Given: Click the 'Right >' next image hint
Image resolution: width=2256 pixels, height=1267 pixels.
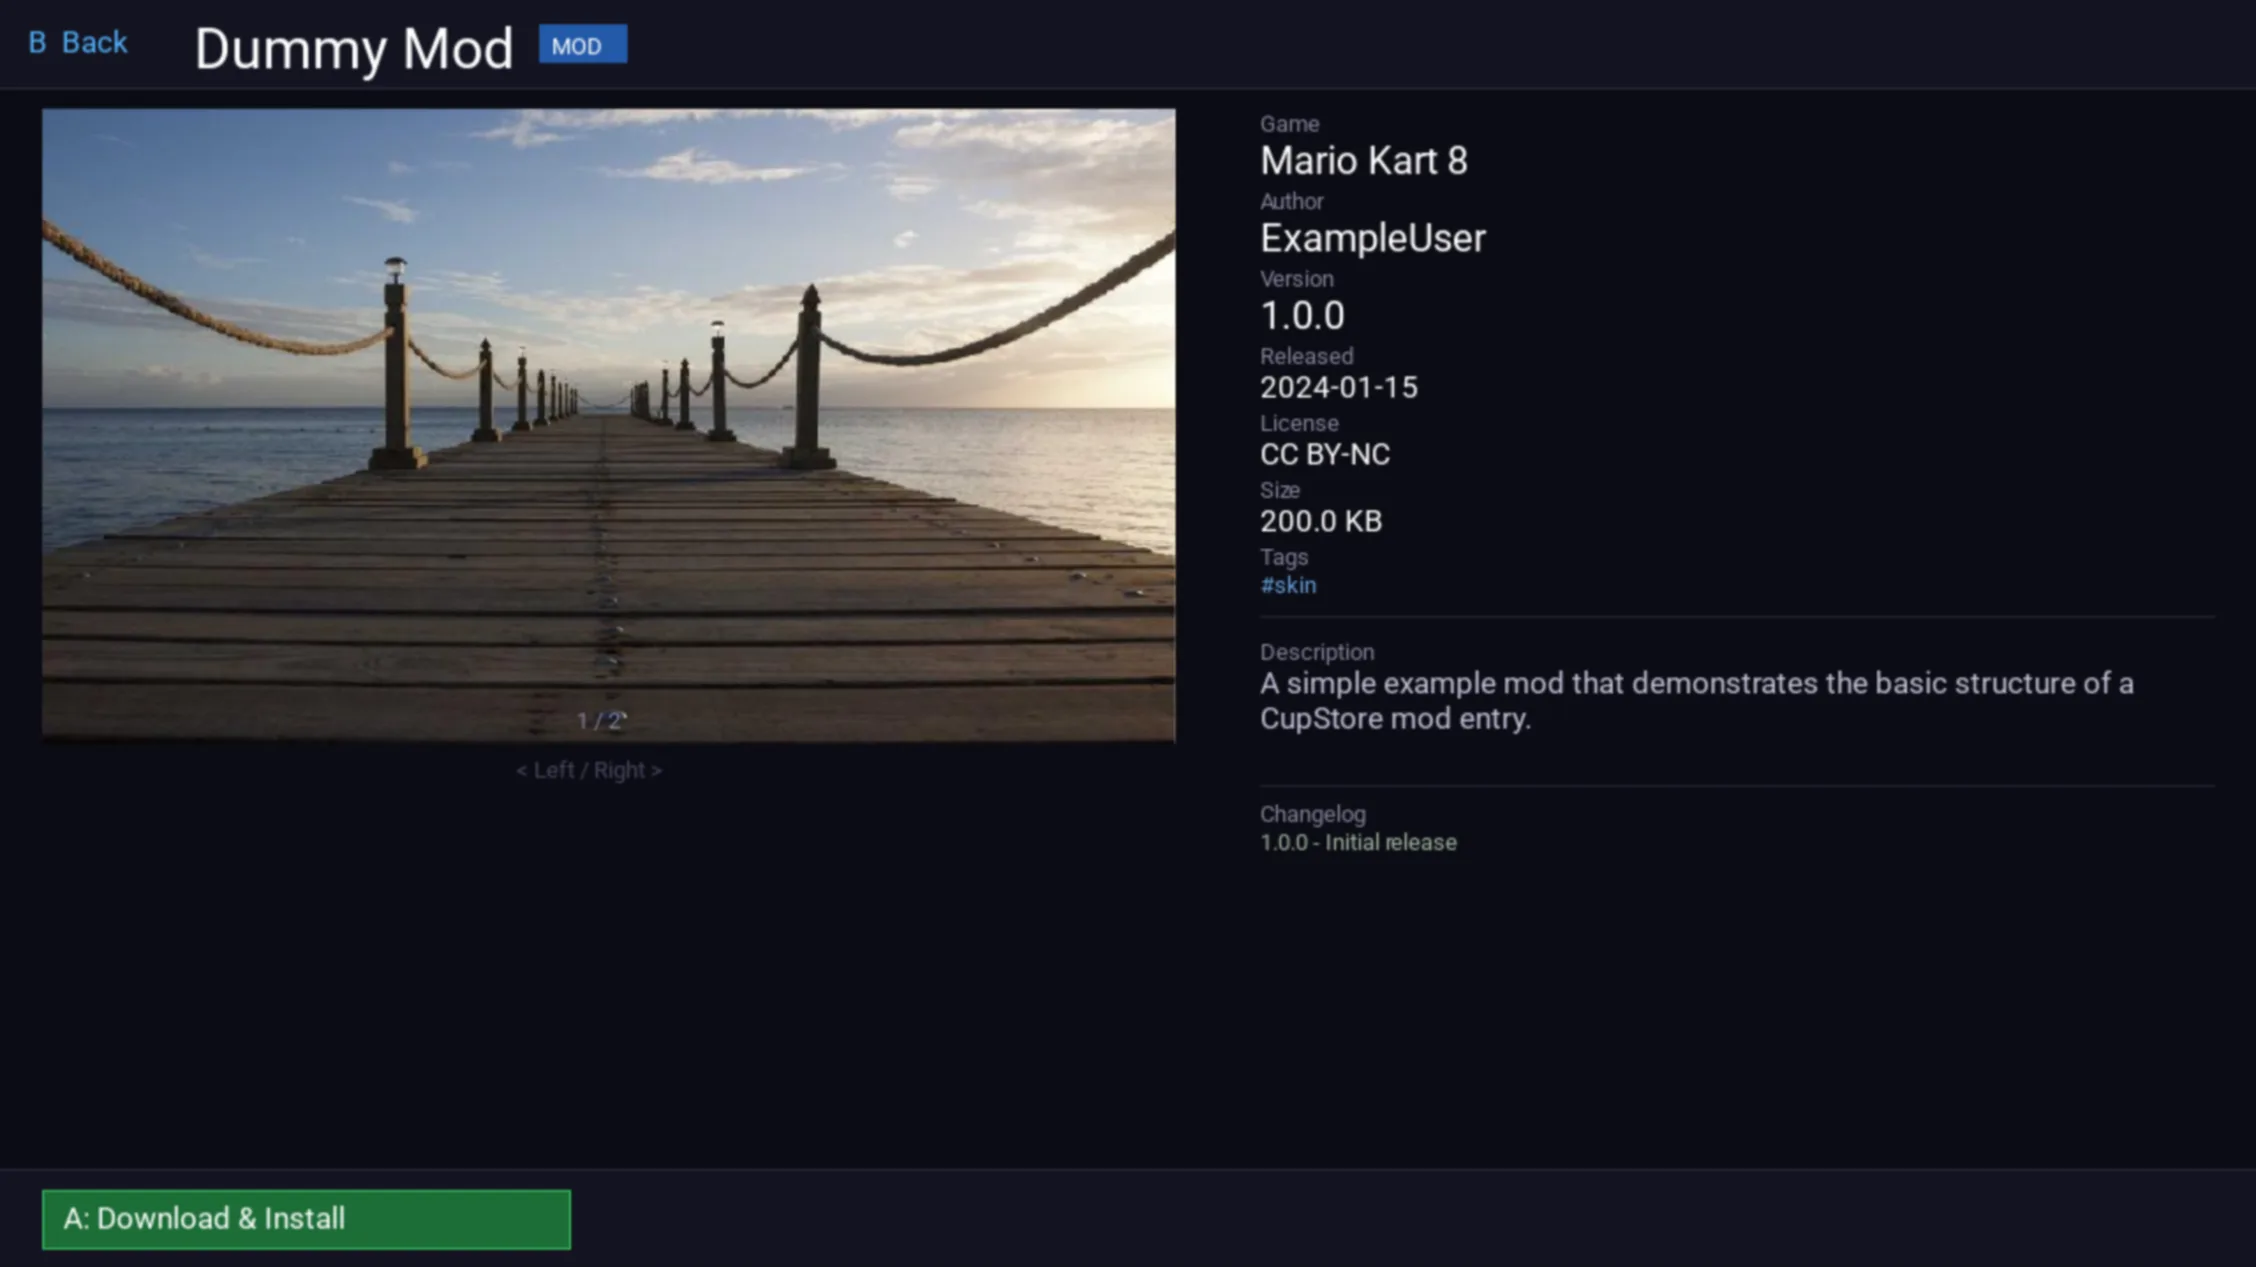Looking at the screenshot, I should [x=628, y=771].
